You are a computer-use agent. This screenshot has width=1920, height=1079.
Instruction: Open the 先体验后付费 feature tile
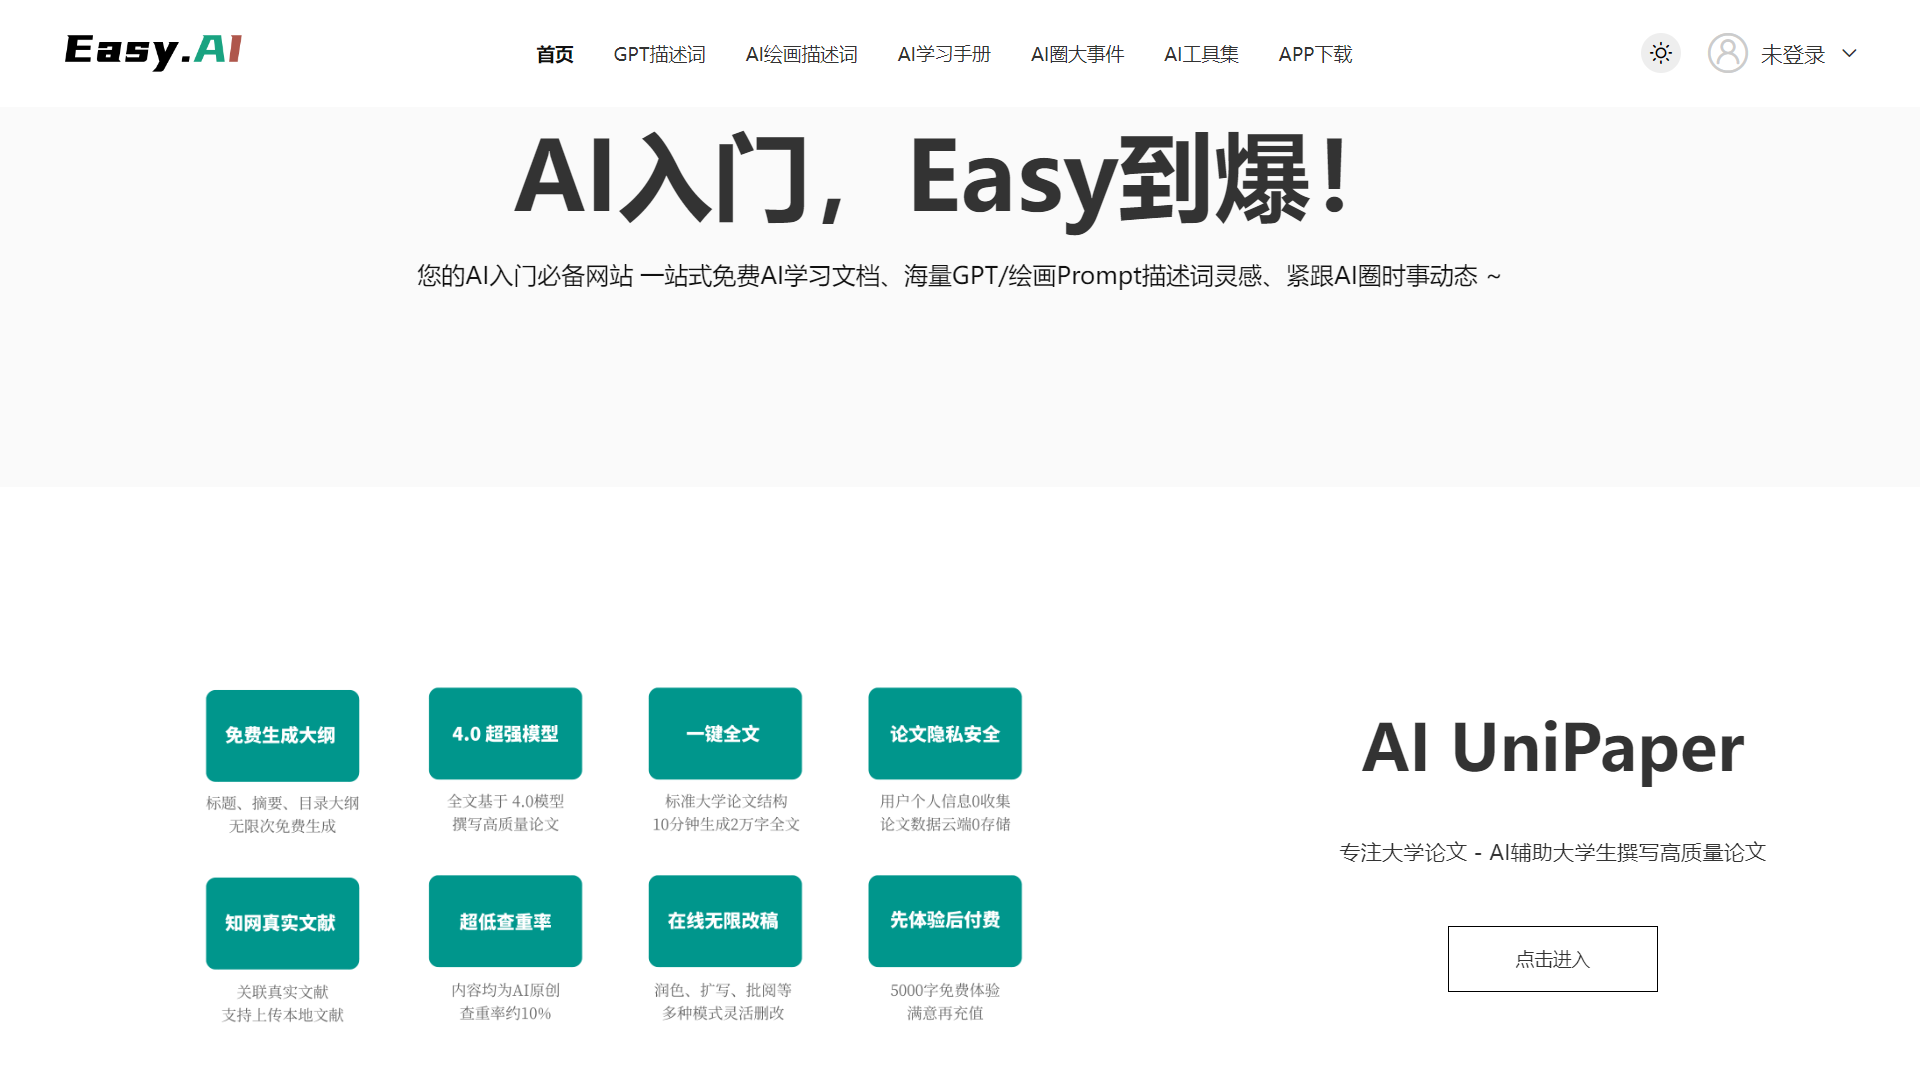944,921
